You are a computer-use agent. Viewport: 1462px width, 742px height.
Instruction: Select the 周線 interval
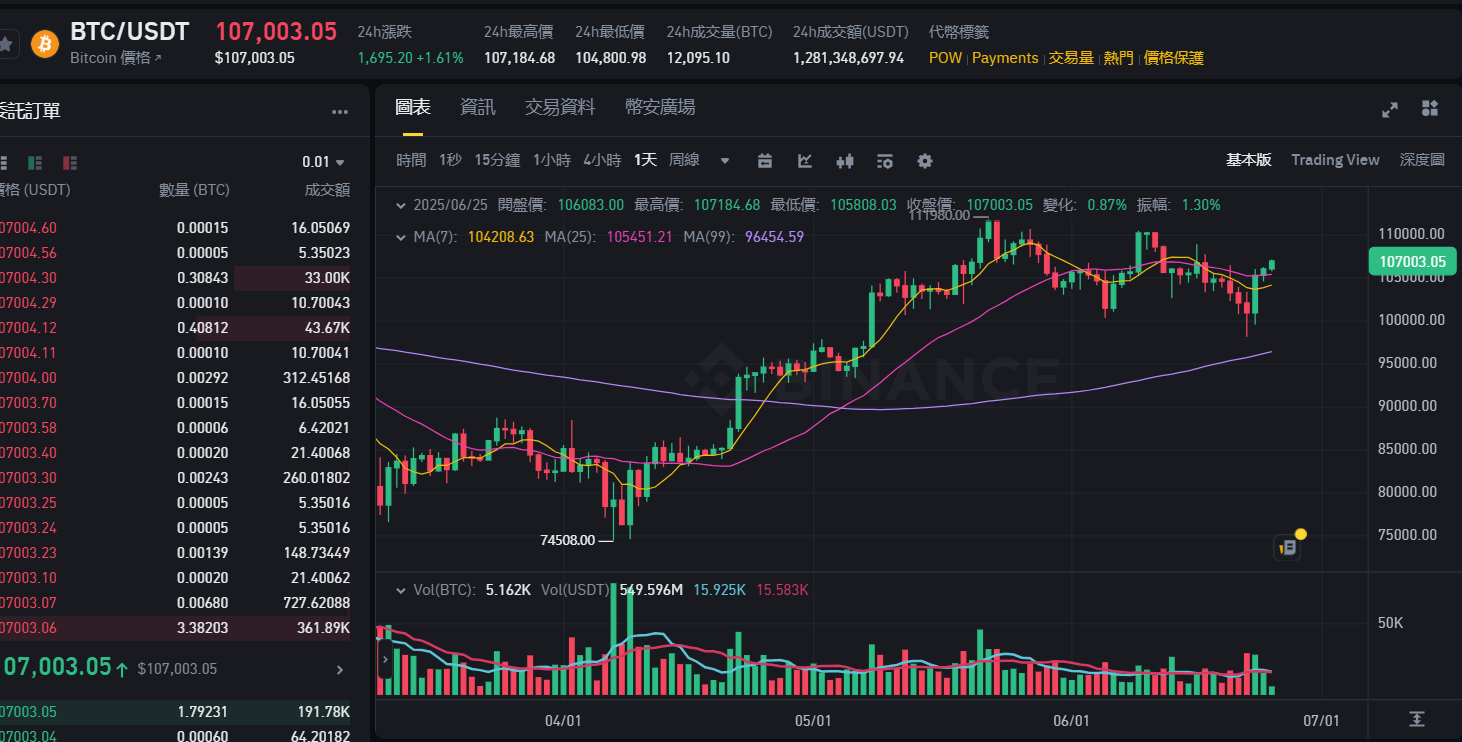click(x=684, y=160)
